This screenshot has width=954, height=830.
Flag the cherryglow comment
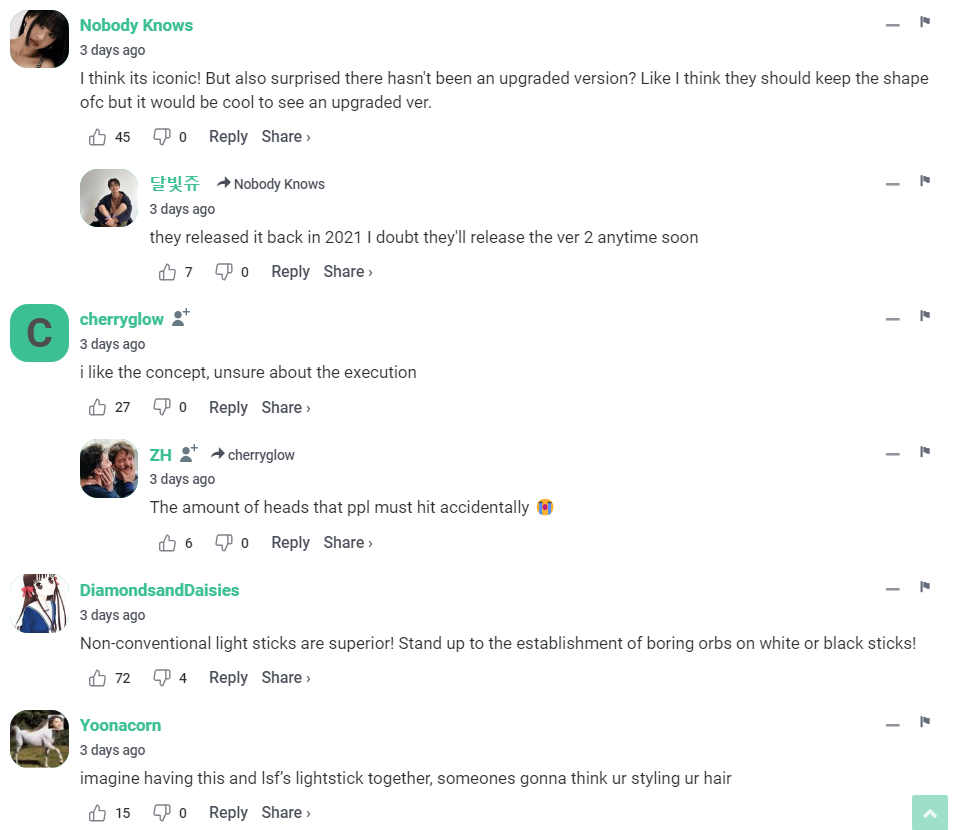925,317
